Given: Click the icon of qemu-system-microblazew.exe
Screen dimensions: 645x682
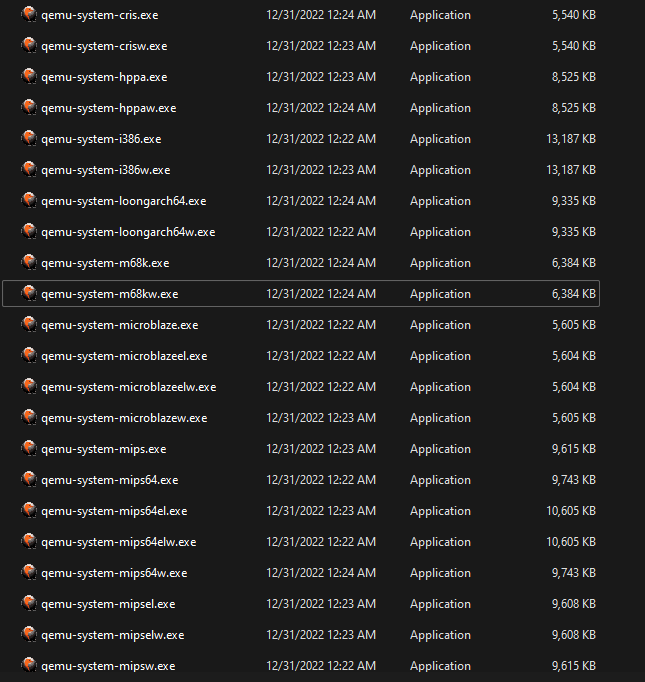Looking at the screenshot, I should 29,418.
